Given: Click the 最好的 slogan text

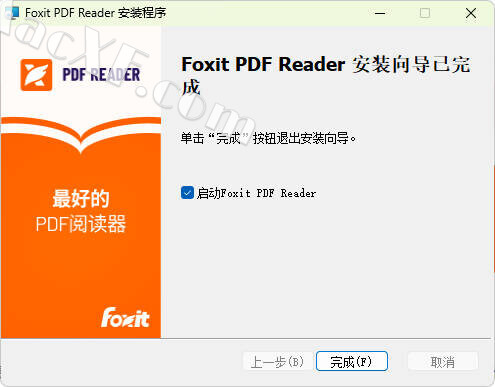Looking at the screenshot, I should [x=81, y=199].
